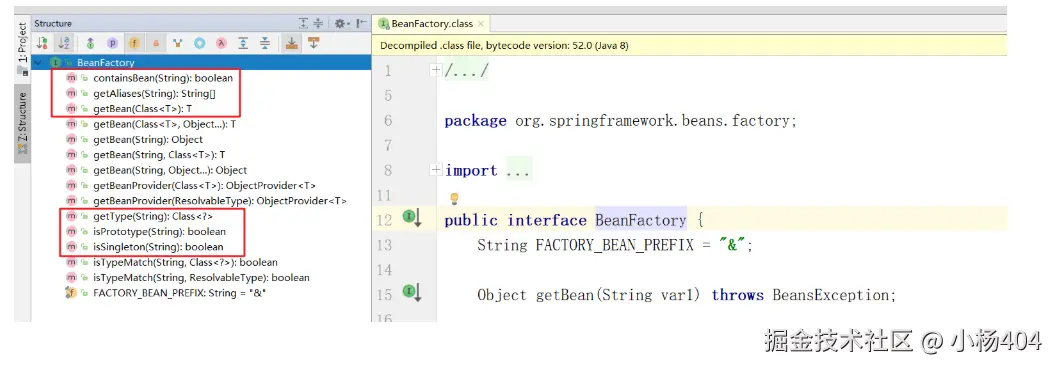Select getBean(String, Class<T>): T method
Screen dimensions: 1055x368
point(159,155)
